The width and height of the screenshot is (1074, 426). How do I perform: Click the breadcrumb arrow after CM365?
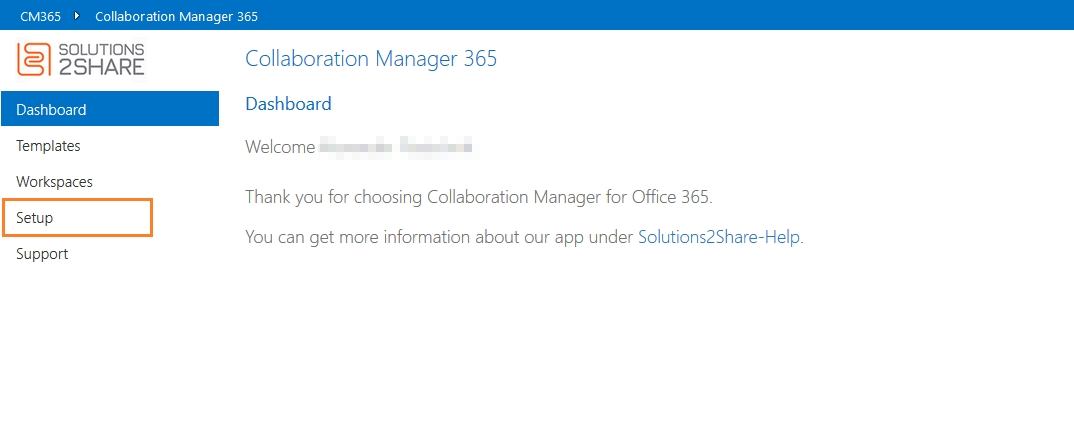click(77, 15)
